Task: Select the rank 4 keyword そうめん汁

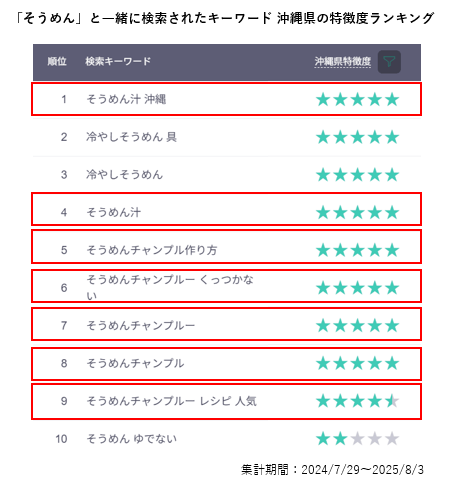Action: pyautogui.click(x=113, y=212)
